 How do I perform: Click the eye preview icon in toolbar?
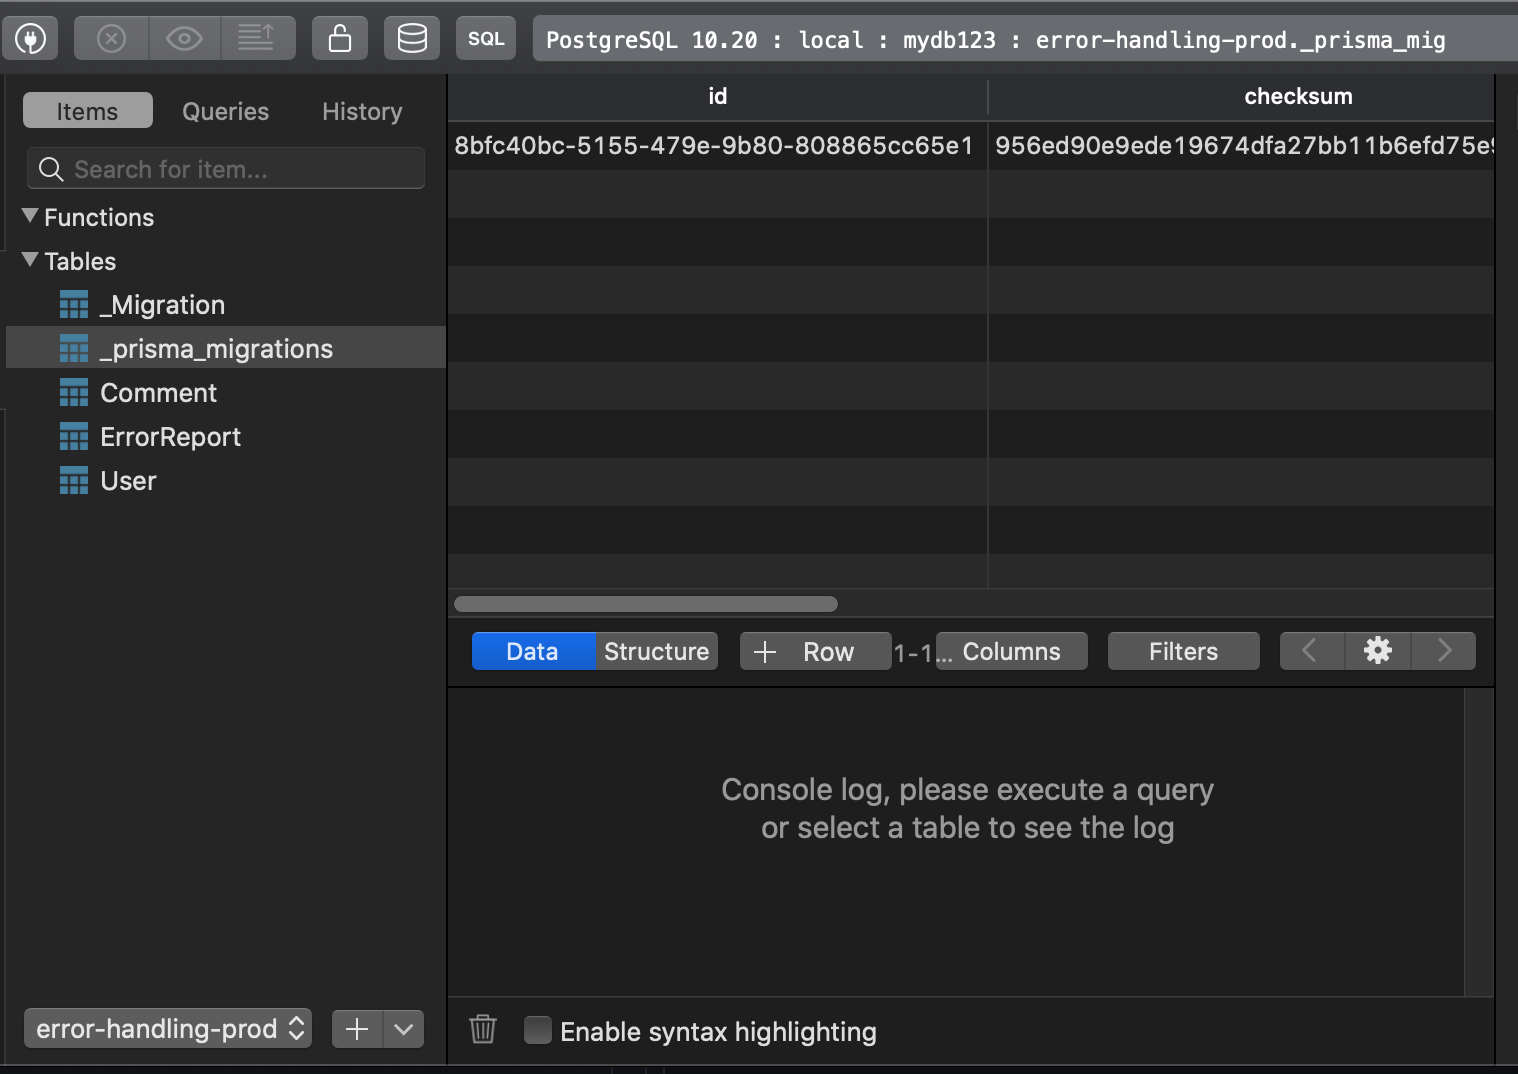(184, 38)
